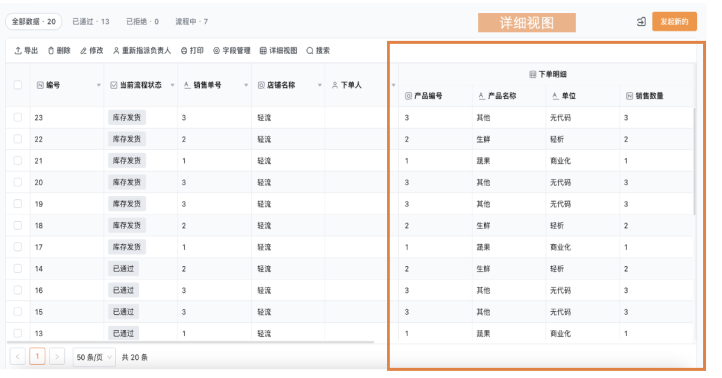Click the 单位 column text icon

(555, 96)
